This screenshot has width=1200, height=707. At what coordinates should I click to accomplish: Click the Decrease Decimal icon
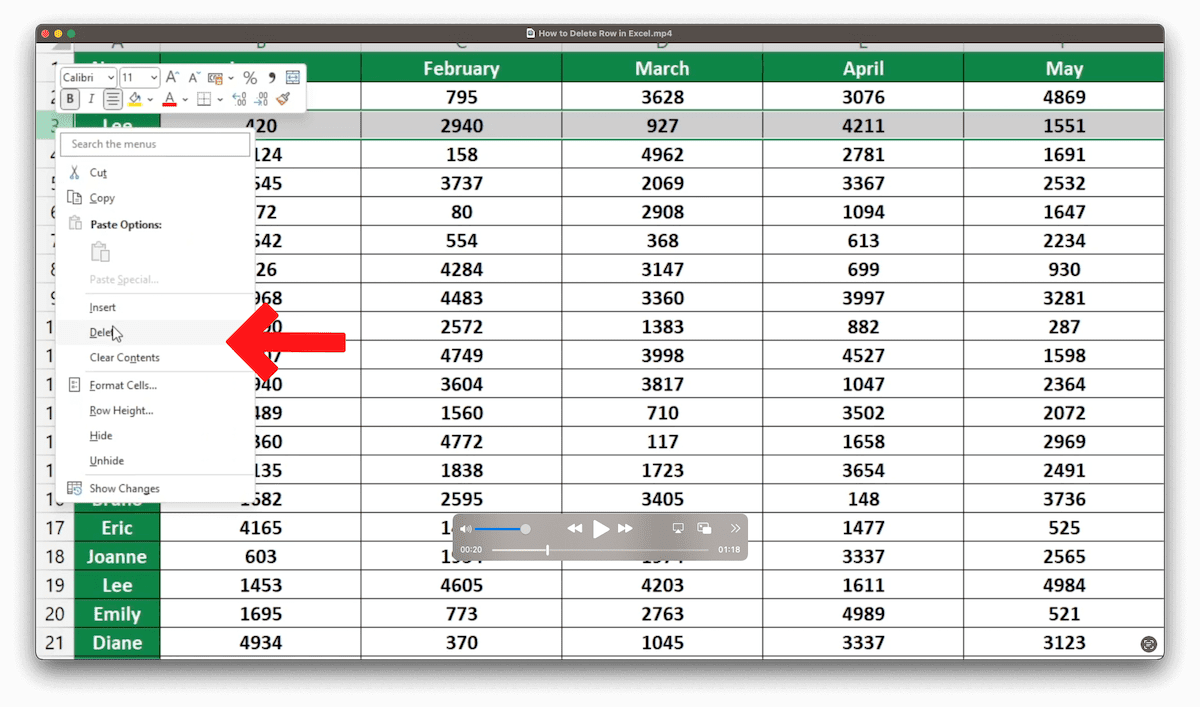261,100
